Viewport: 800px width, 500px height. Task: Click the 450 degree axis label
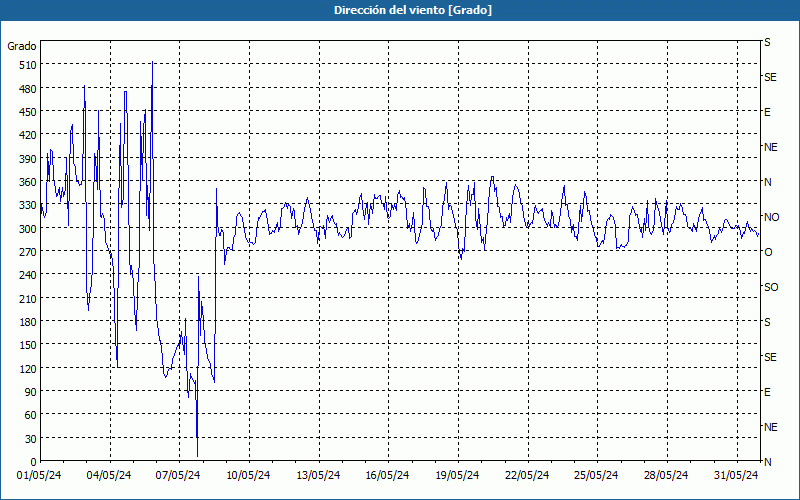click(28, 112)
